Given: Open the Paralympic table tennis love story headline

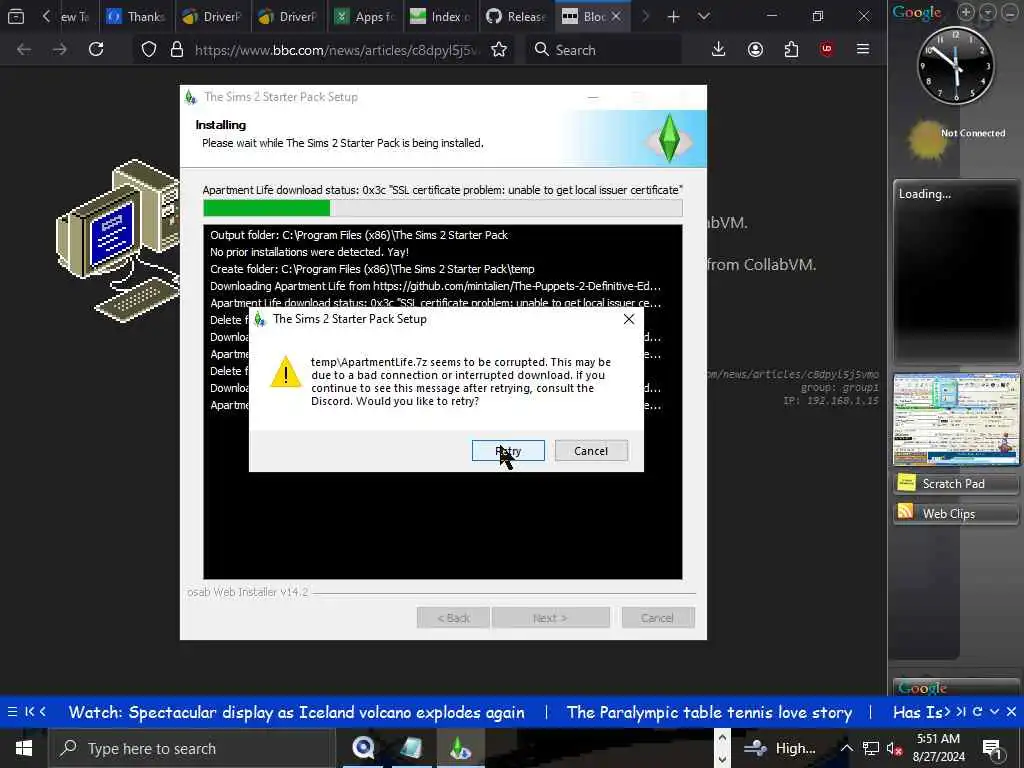Looking at the screenshot, I should pos(709,712).
